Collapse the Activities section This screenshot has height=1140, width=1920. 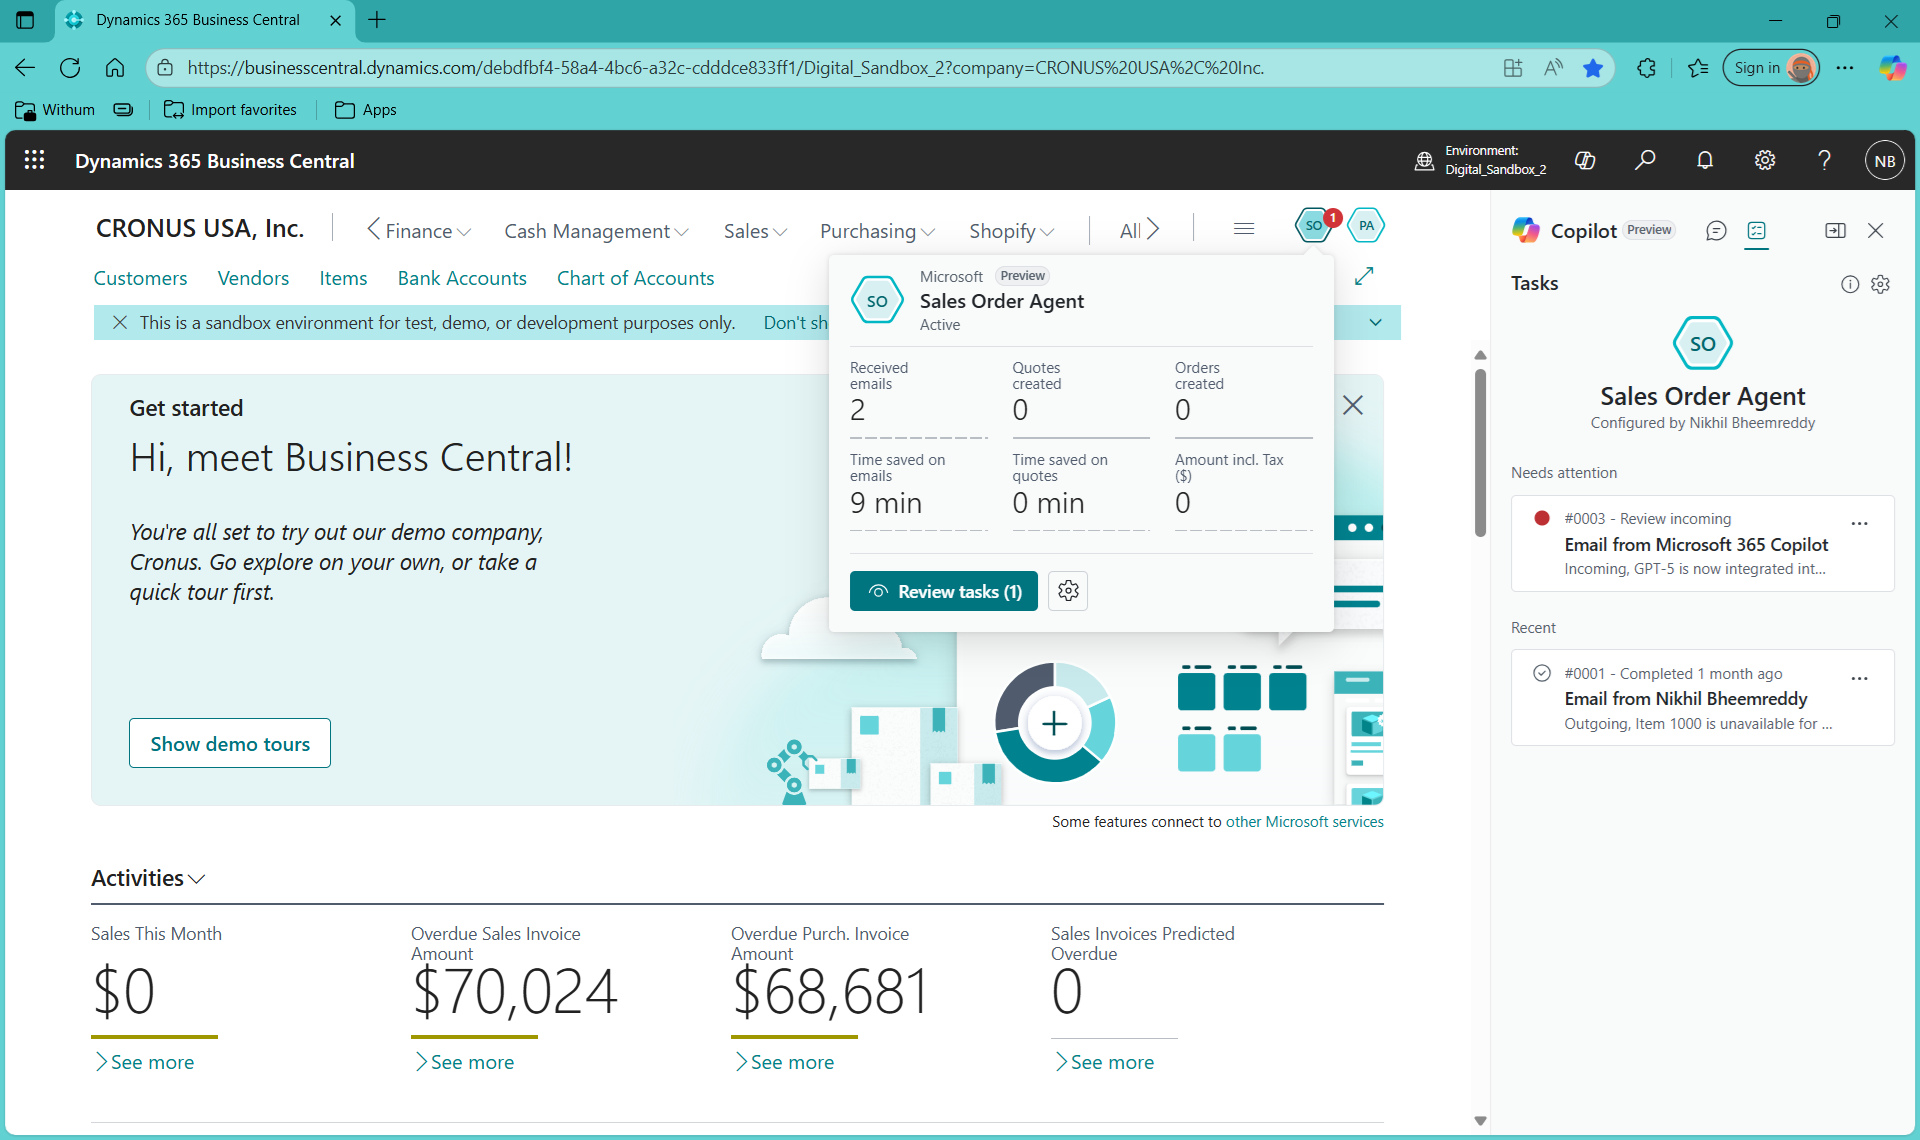pos(198,880)
